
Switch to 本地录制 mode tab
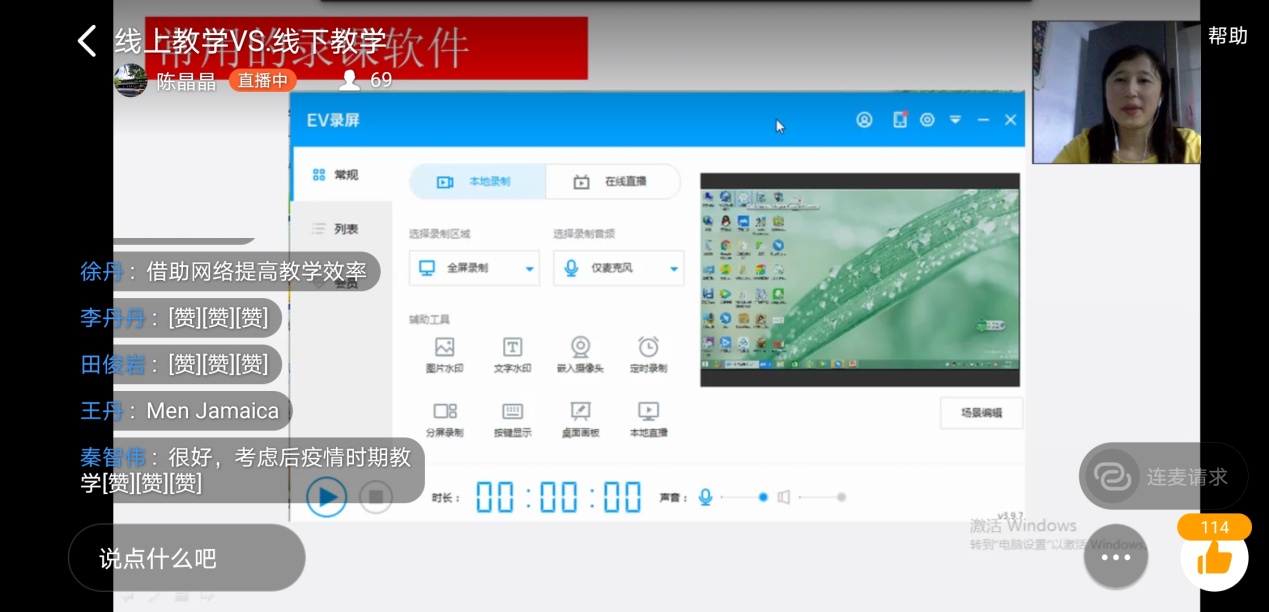pyautogui.click(x=477, y=182)
